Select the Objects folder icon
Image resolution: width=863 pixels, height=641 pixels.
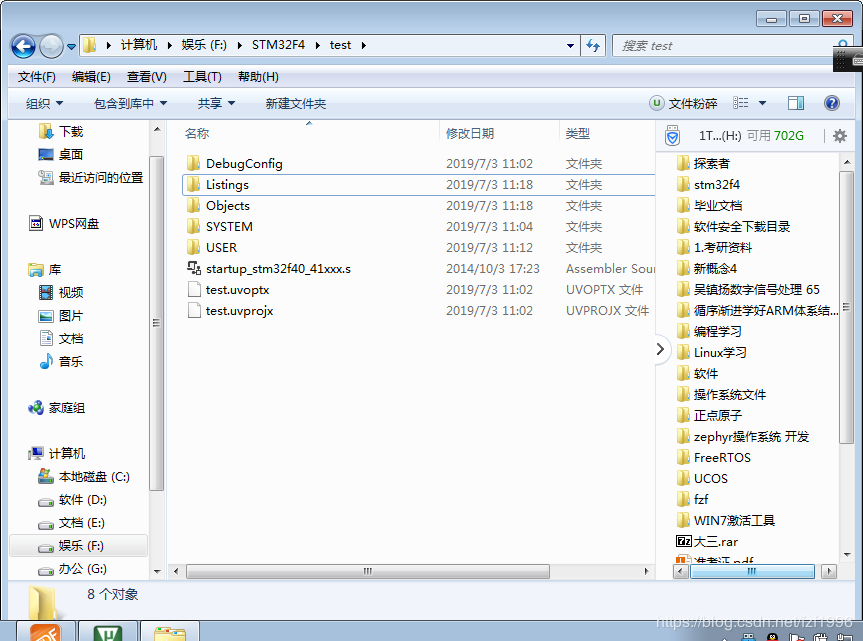[193, 205]
